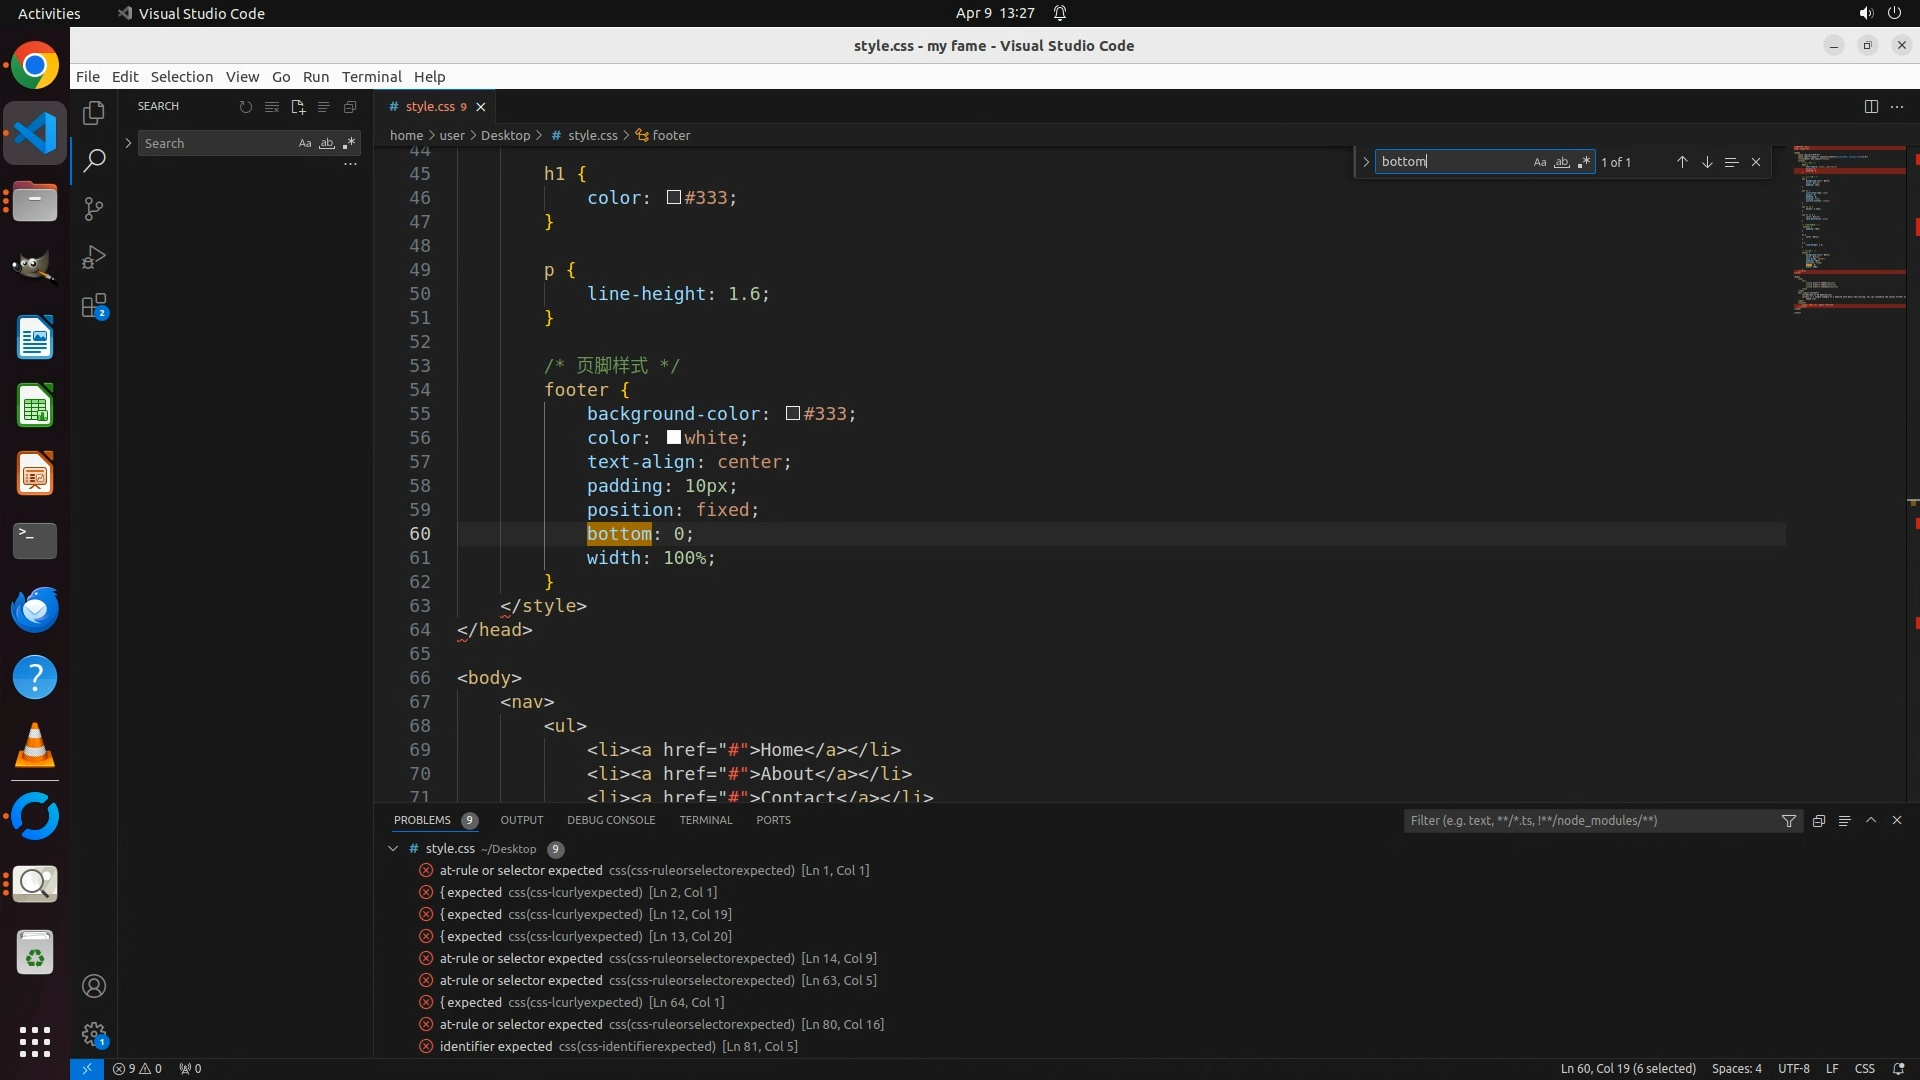
Task: Click the split editor right icon
Action: coord(1871,107)
